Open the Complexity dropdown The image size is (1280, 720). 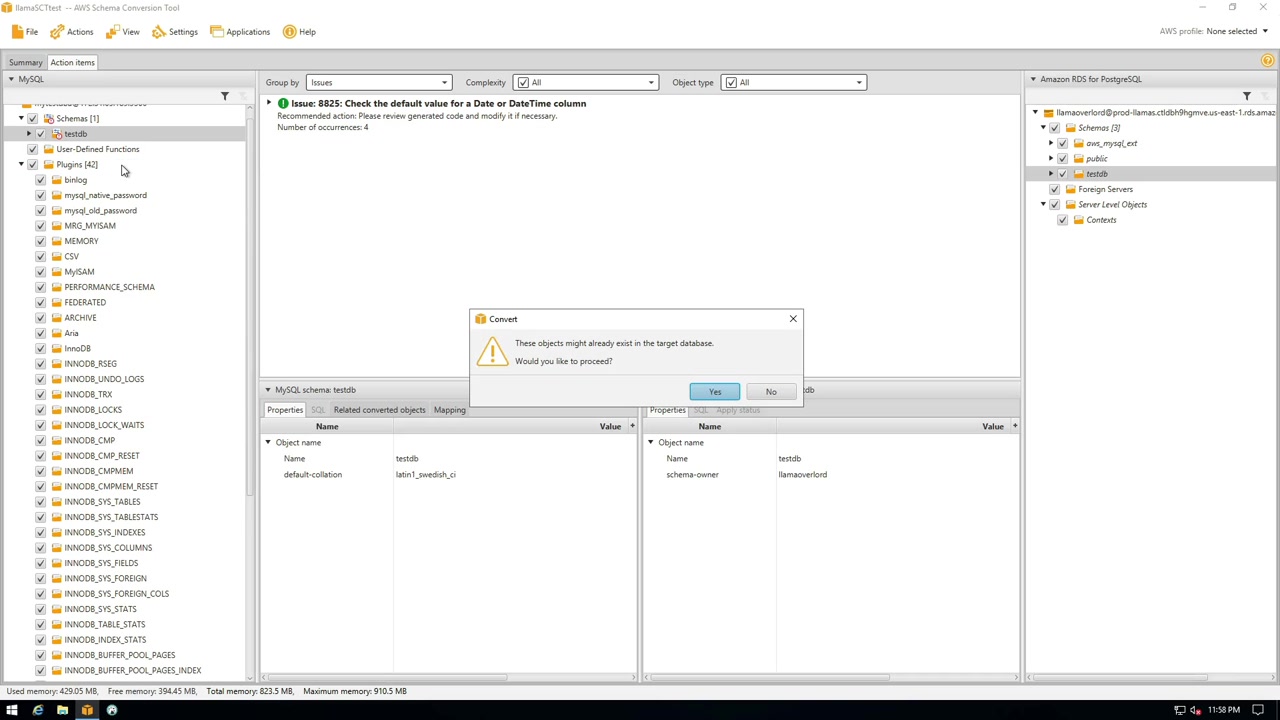point(585,82)
